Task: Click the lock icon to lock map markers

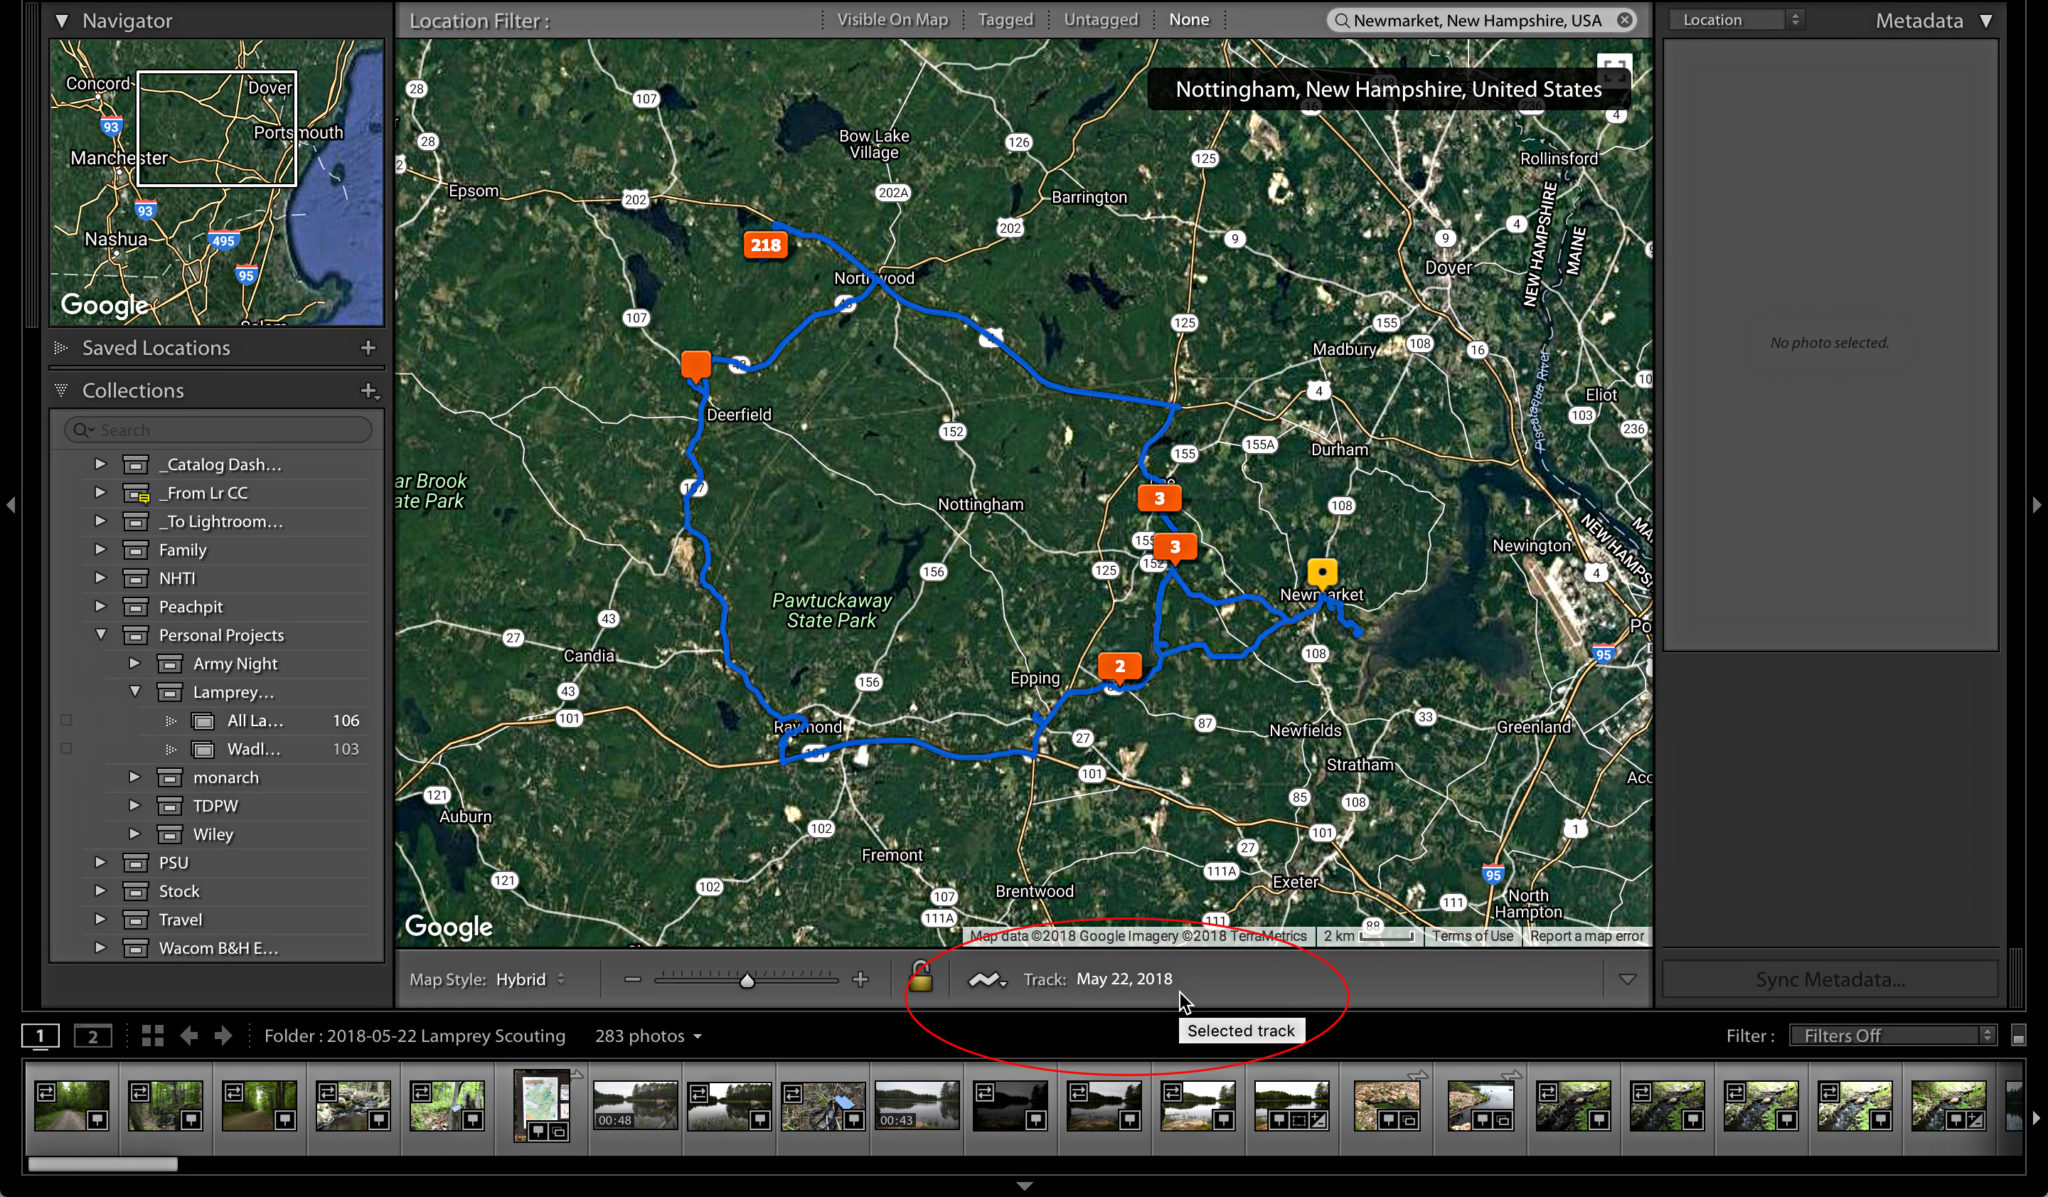Action: pos(919,979)
